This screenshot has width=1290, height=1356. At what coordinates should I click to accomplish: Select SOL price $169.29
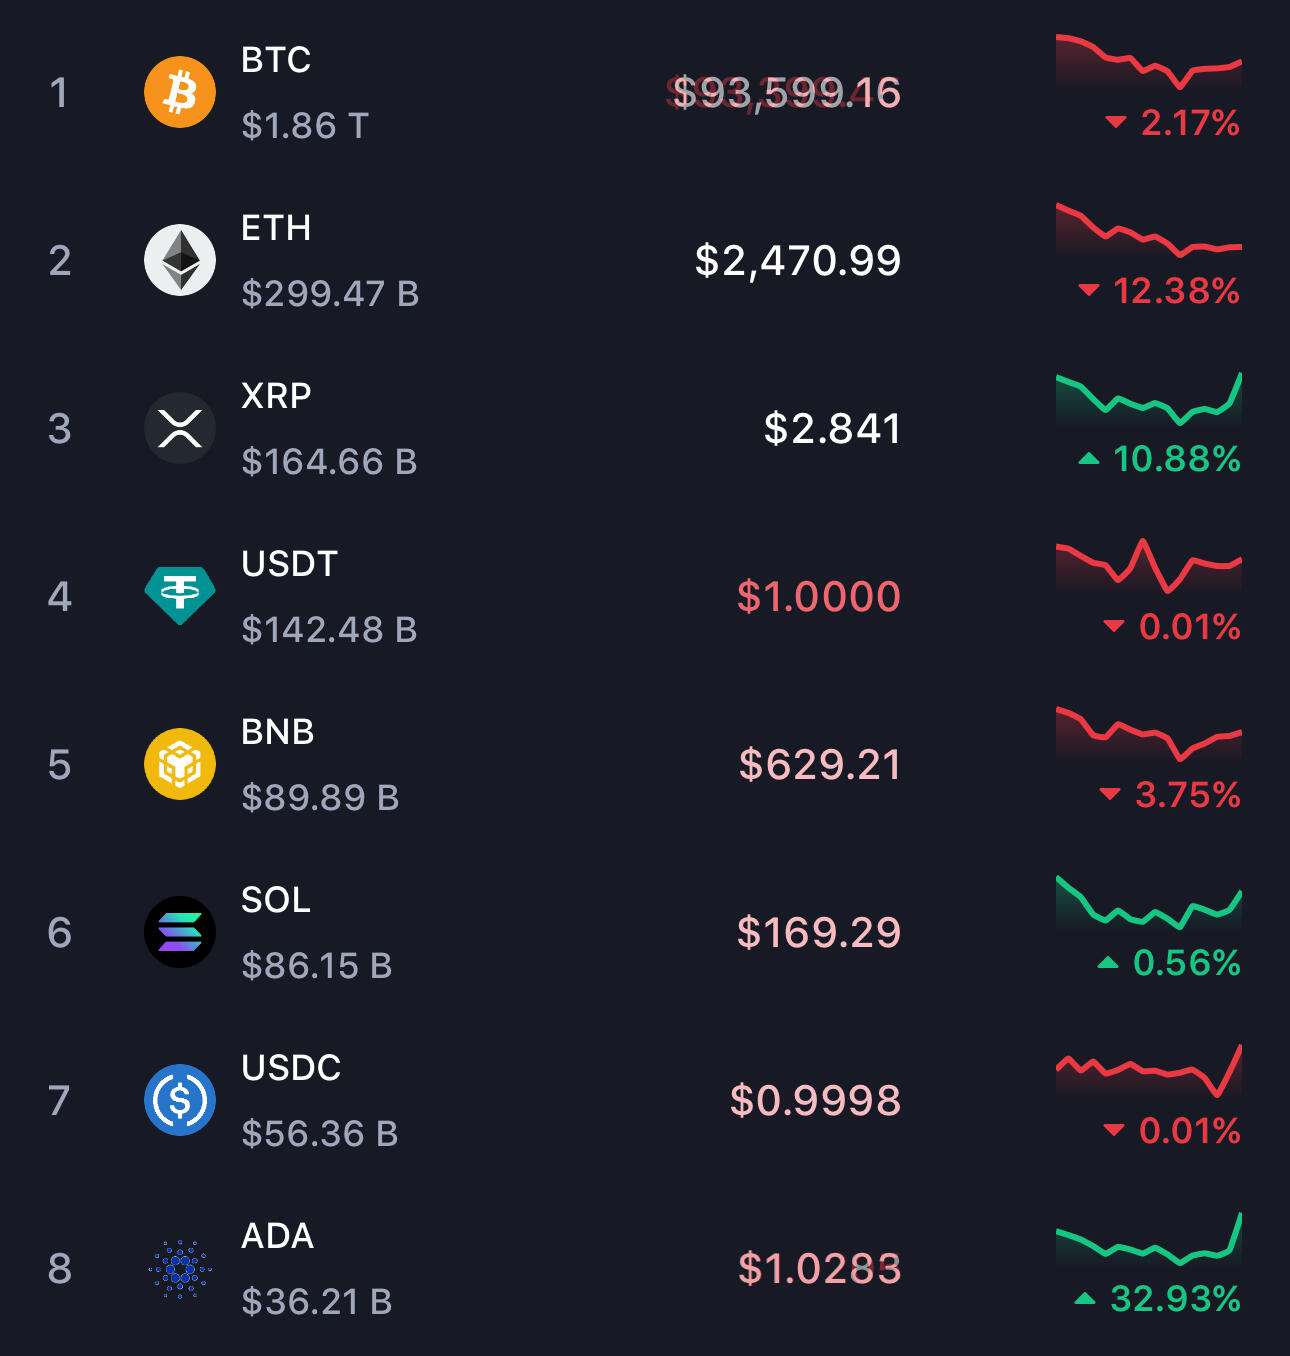pos(819,933)
